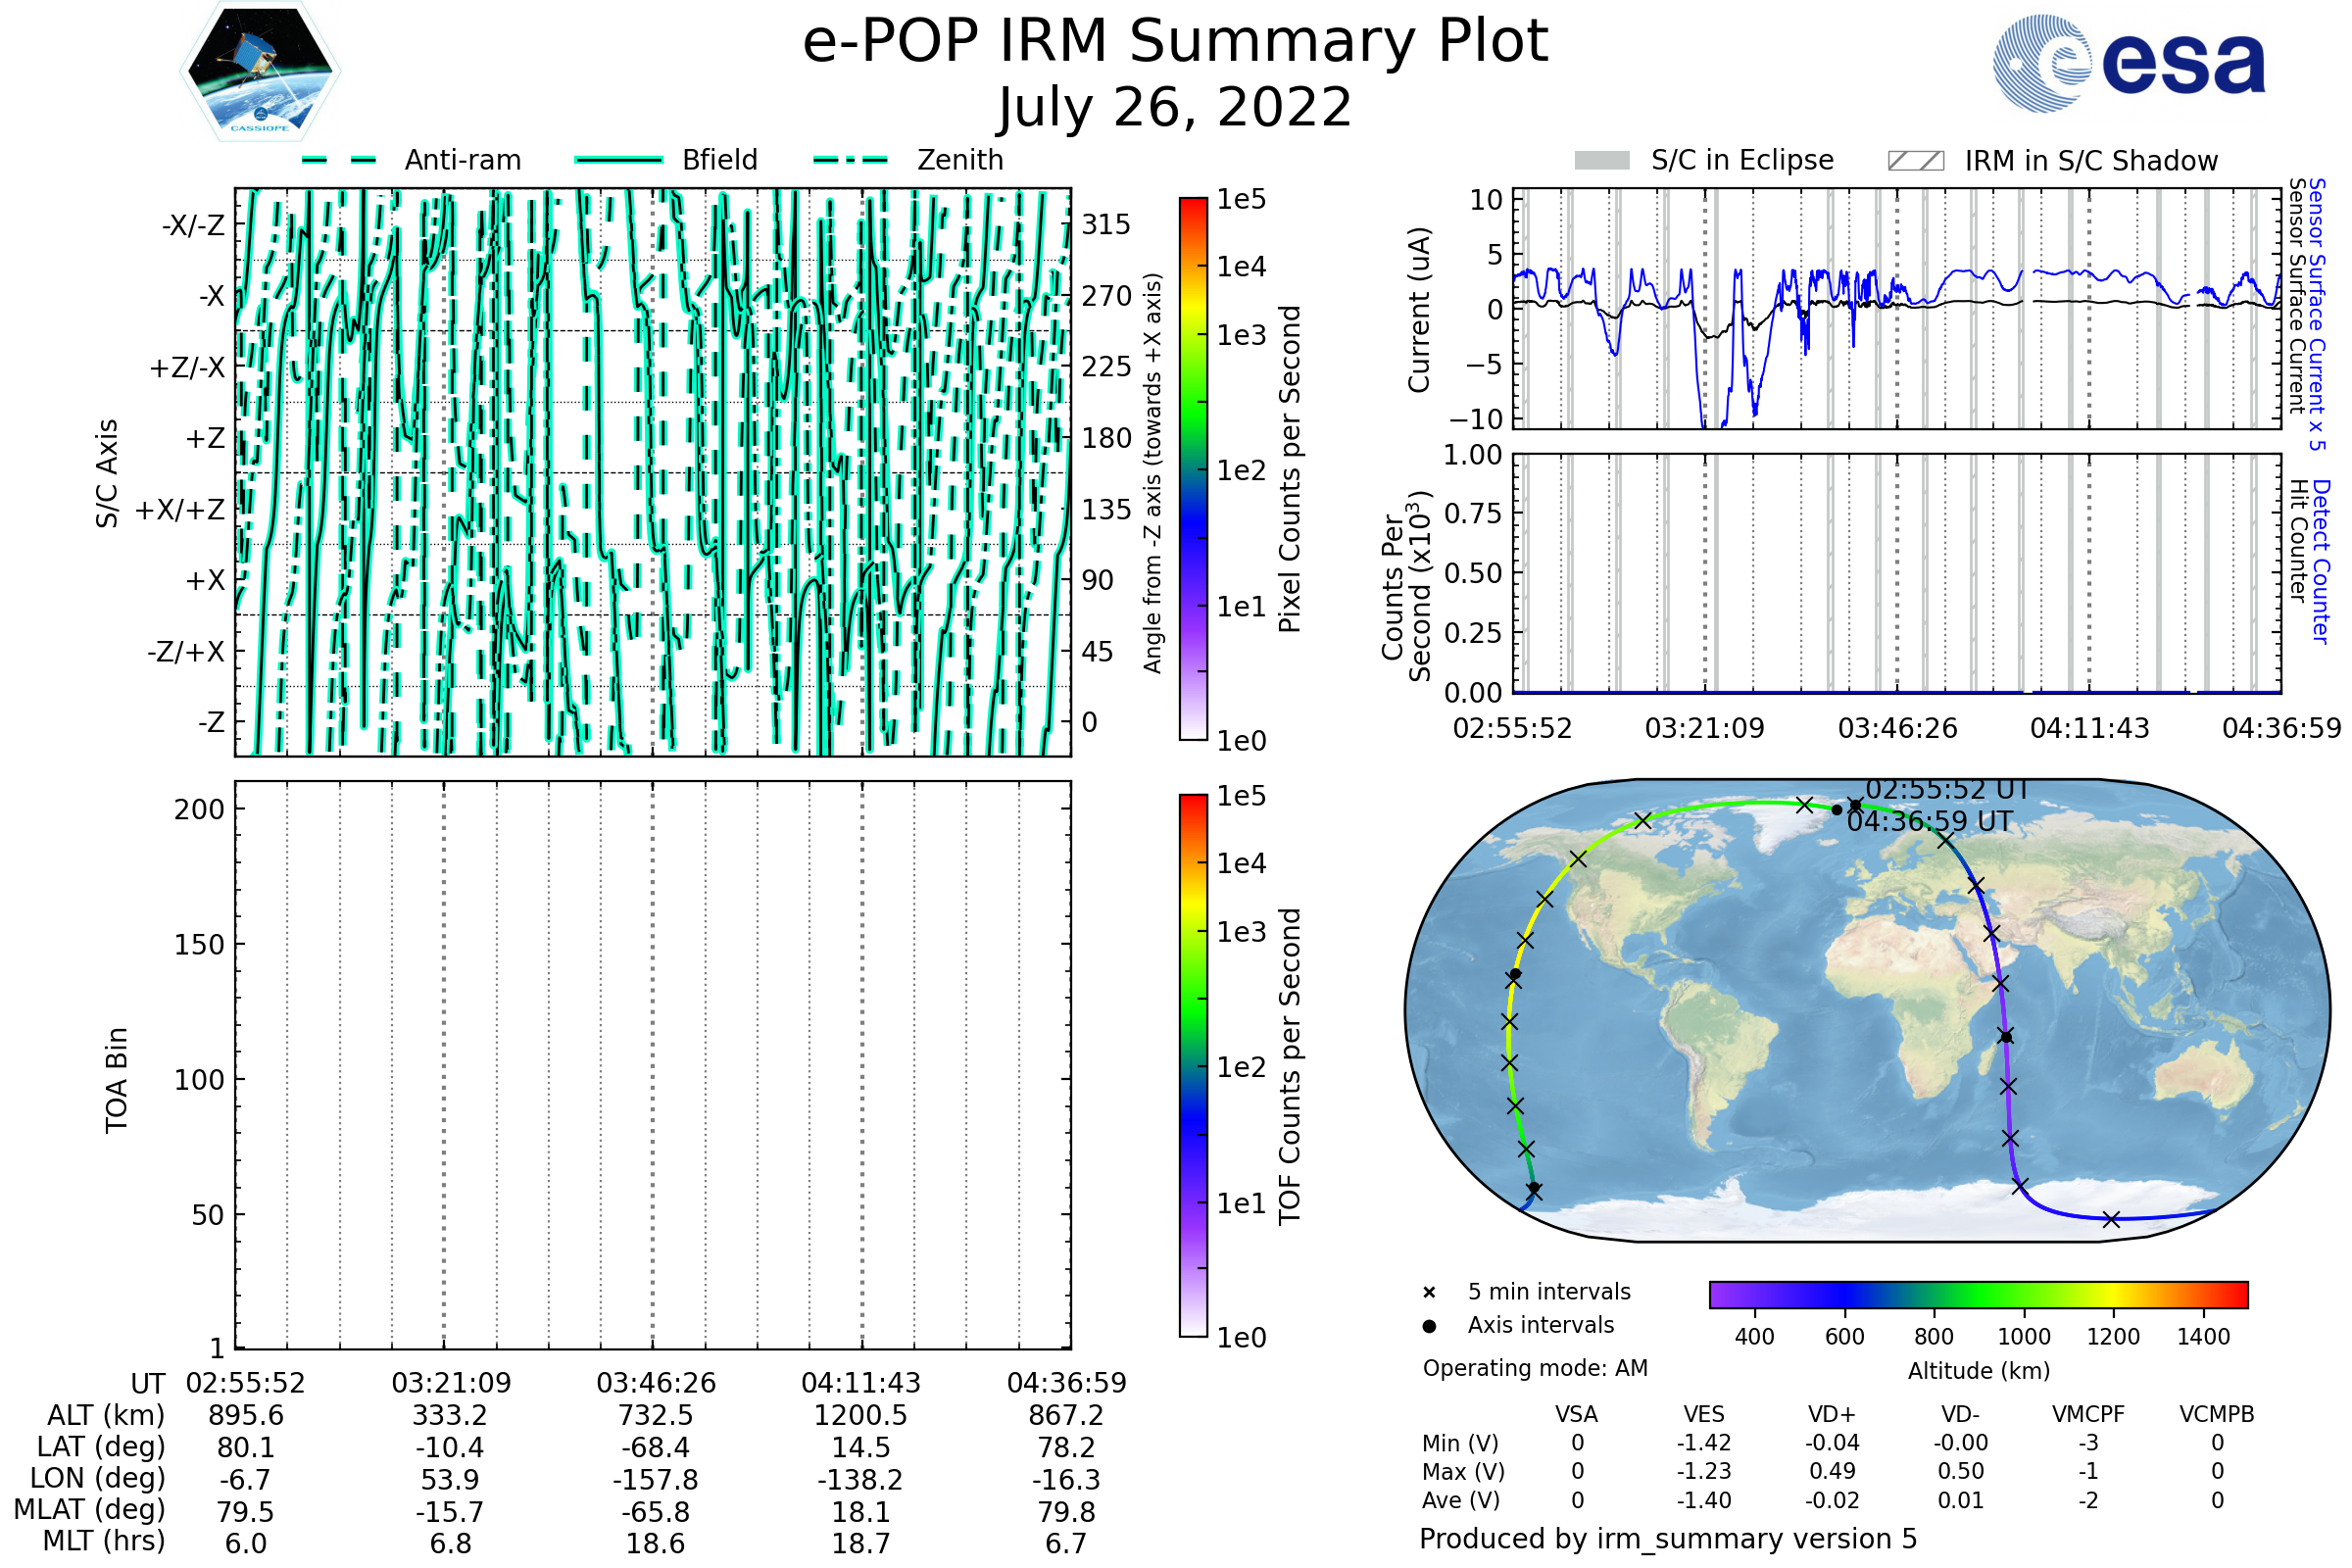Click the blue Sensor Surface Current x 5 label
This screenshot has width=2352, height=1568.
click(x=2317, y=314)
